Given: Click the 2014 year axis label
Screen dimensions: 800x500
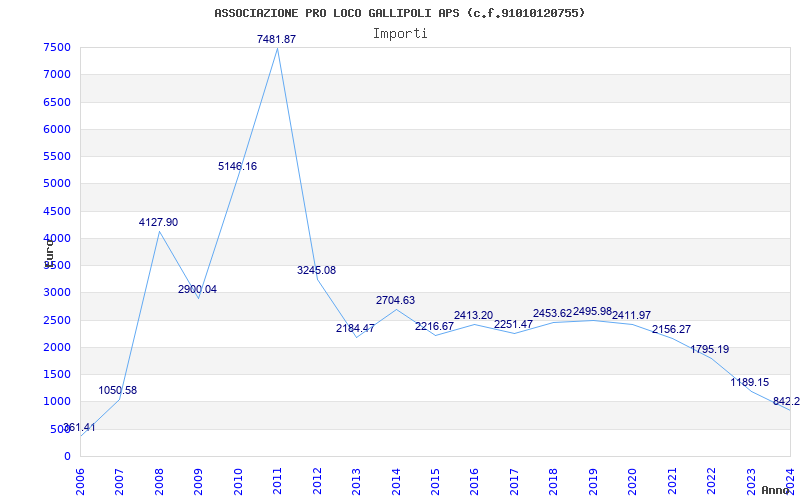Looking at the screenshot, I should [x=395, y=478].
